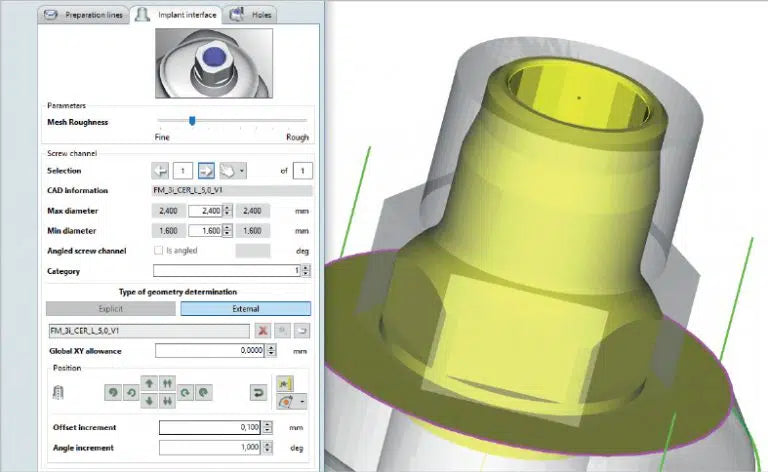768x472 pixels.
Task: Select External geometry determination type
Action: point(245,309)
